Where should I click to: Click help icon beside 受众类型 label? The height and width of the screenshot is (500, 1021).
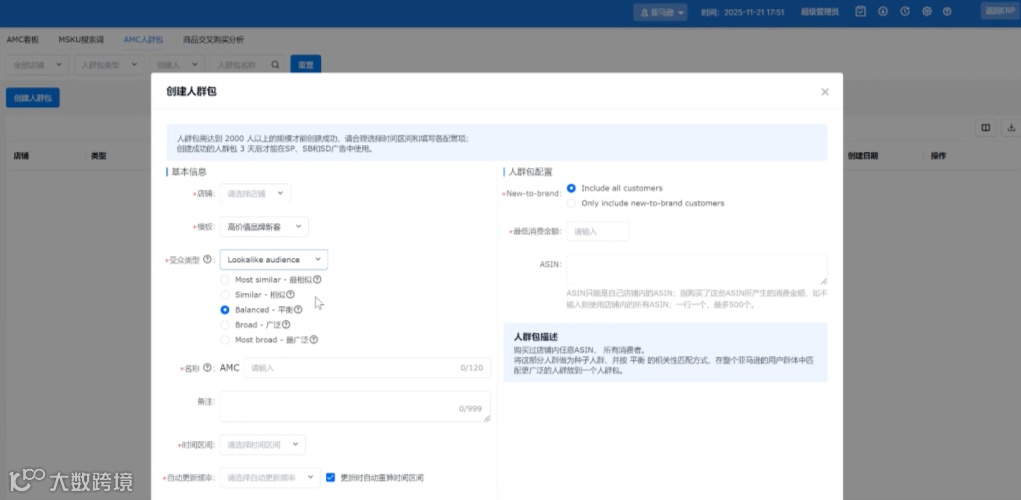click(x=208, y=259)
